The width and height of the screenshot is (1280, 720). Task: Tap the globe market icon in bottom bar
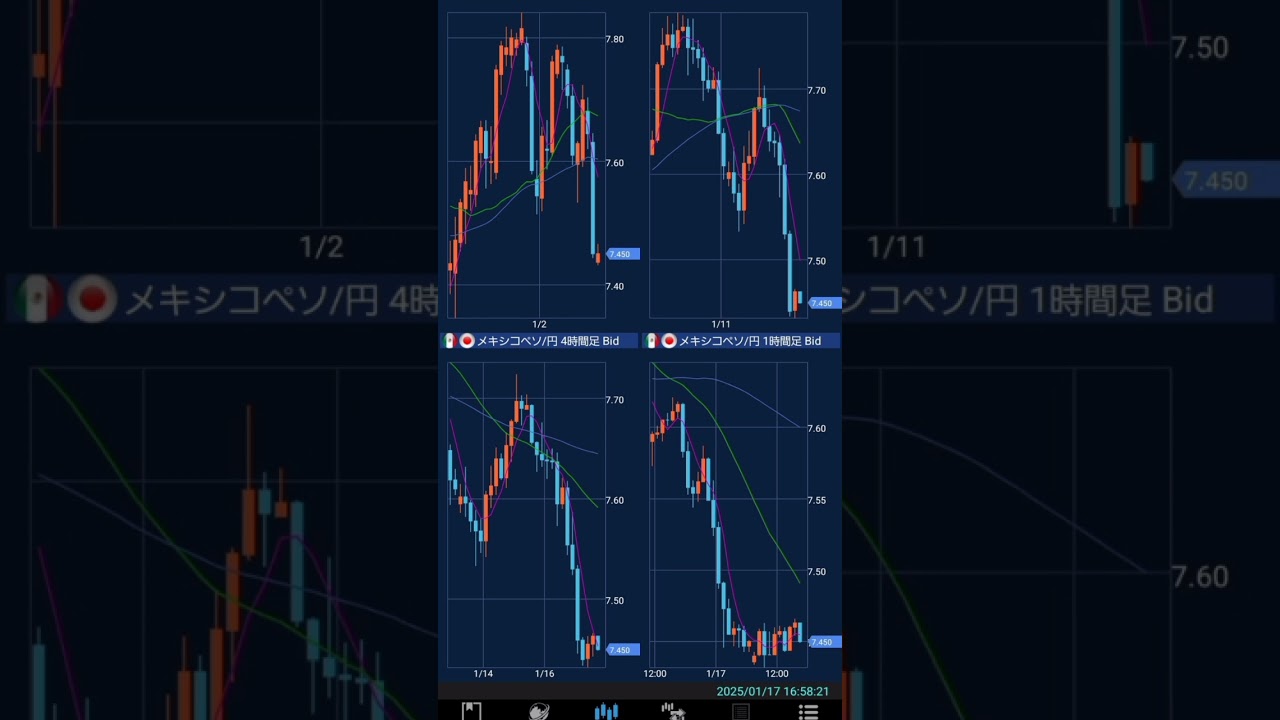point(539,711)
